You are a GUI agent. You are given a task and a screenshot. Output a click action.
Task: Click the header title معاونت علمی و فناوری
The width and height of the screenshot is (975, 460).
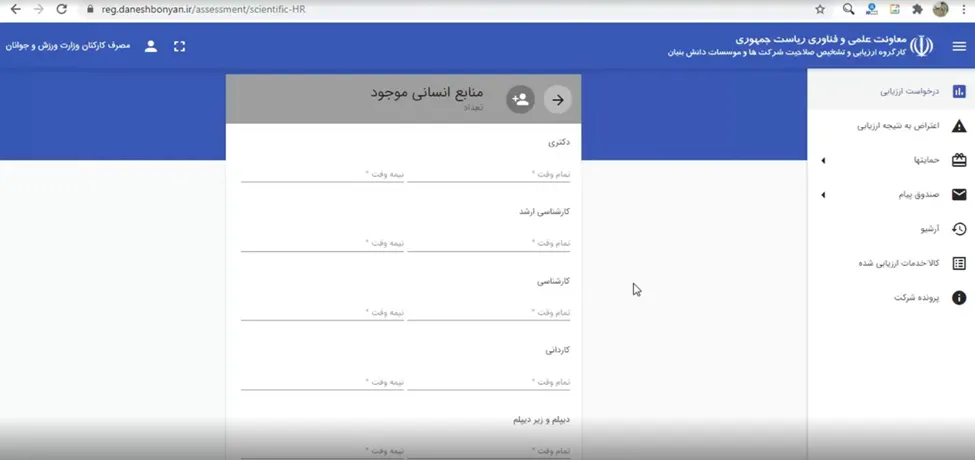pos(821,40)
